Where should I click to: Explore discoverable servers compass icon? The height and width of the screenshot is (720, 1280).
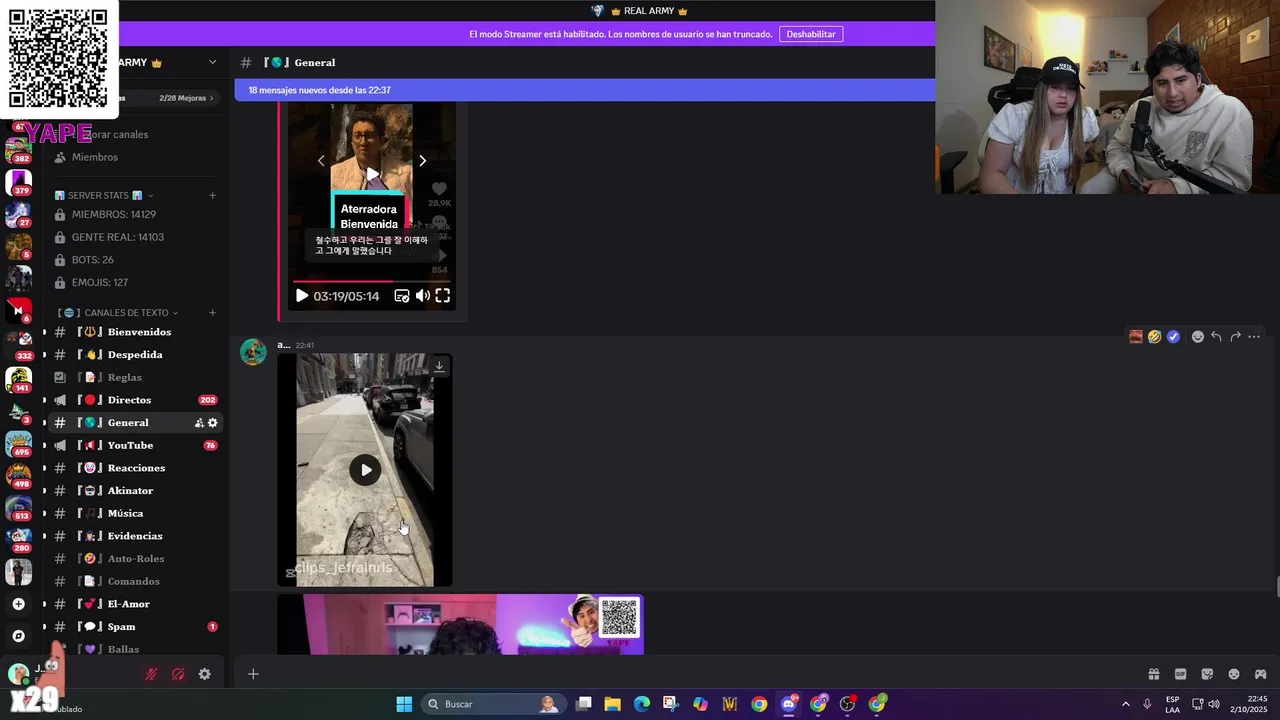(x=18, y=636)
